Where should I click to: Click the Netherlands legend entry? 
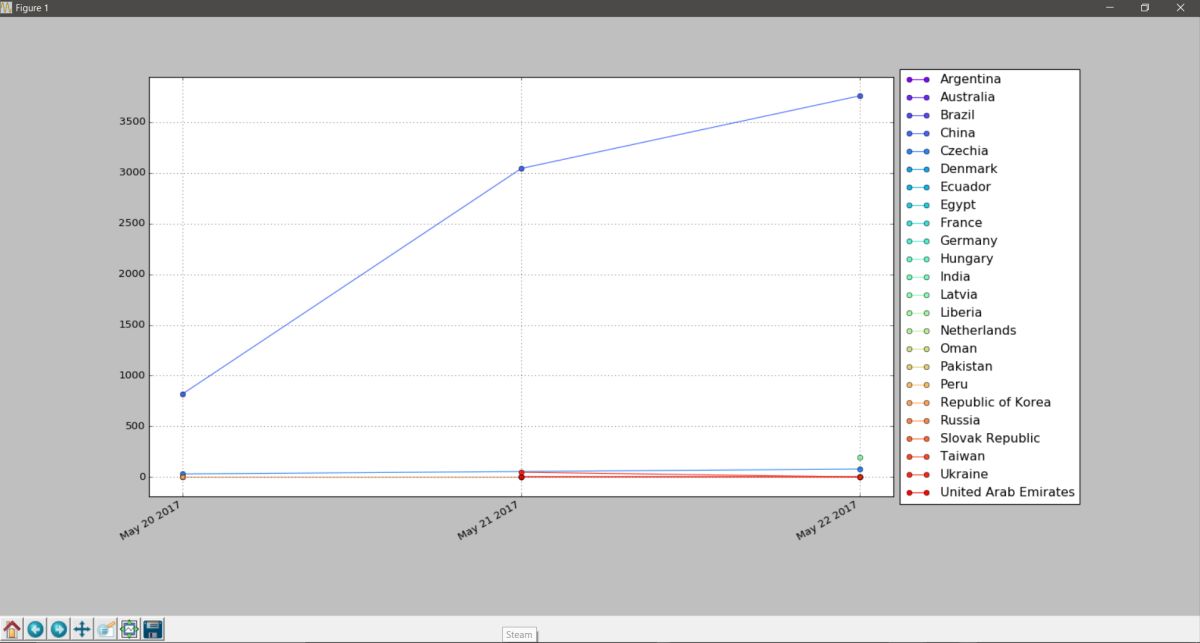(960, 331)
